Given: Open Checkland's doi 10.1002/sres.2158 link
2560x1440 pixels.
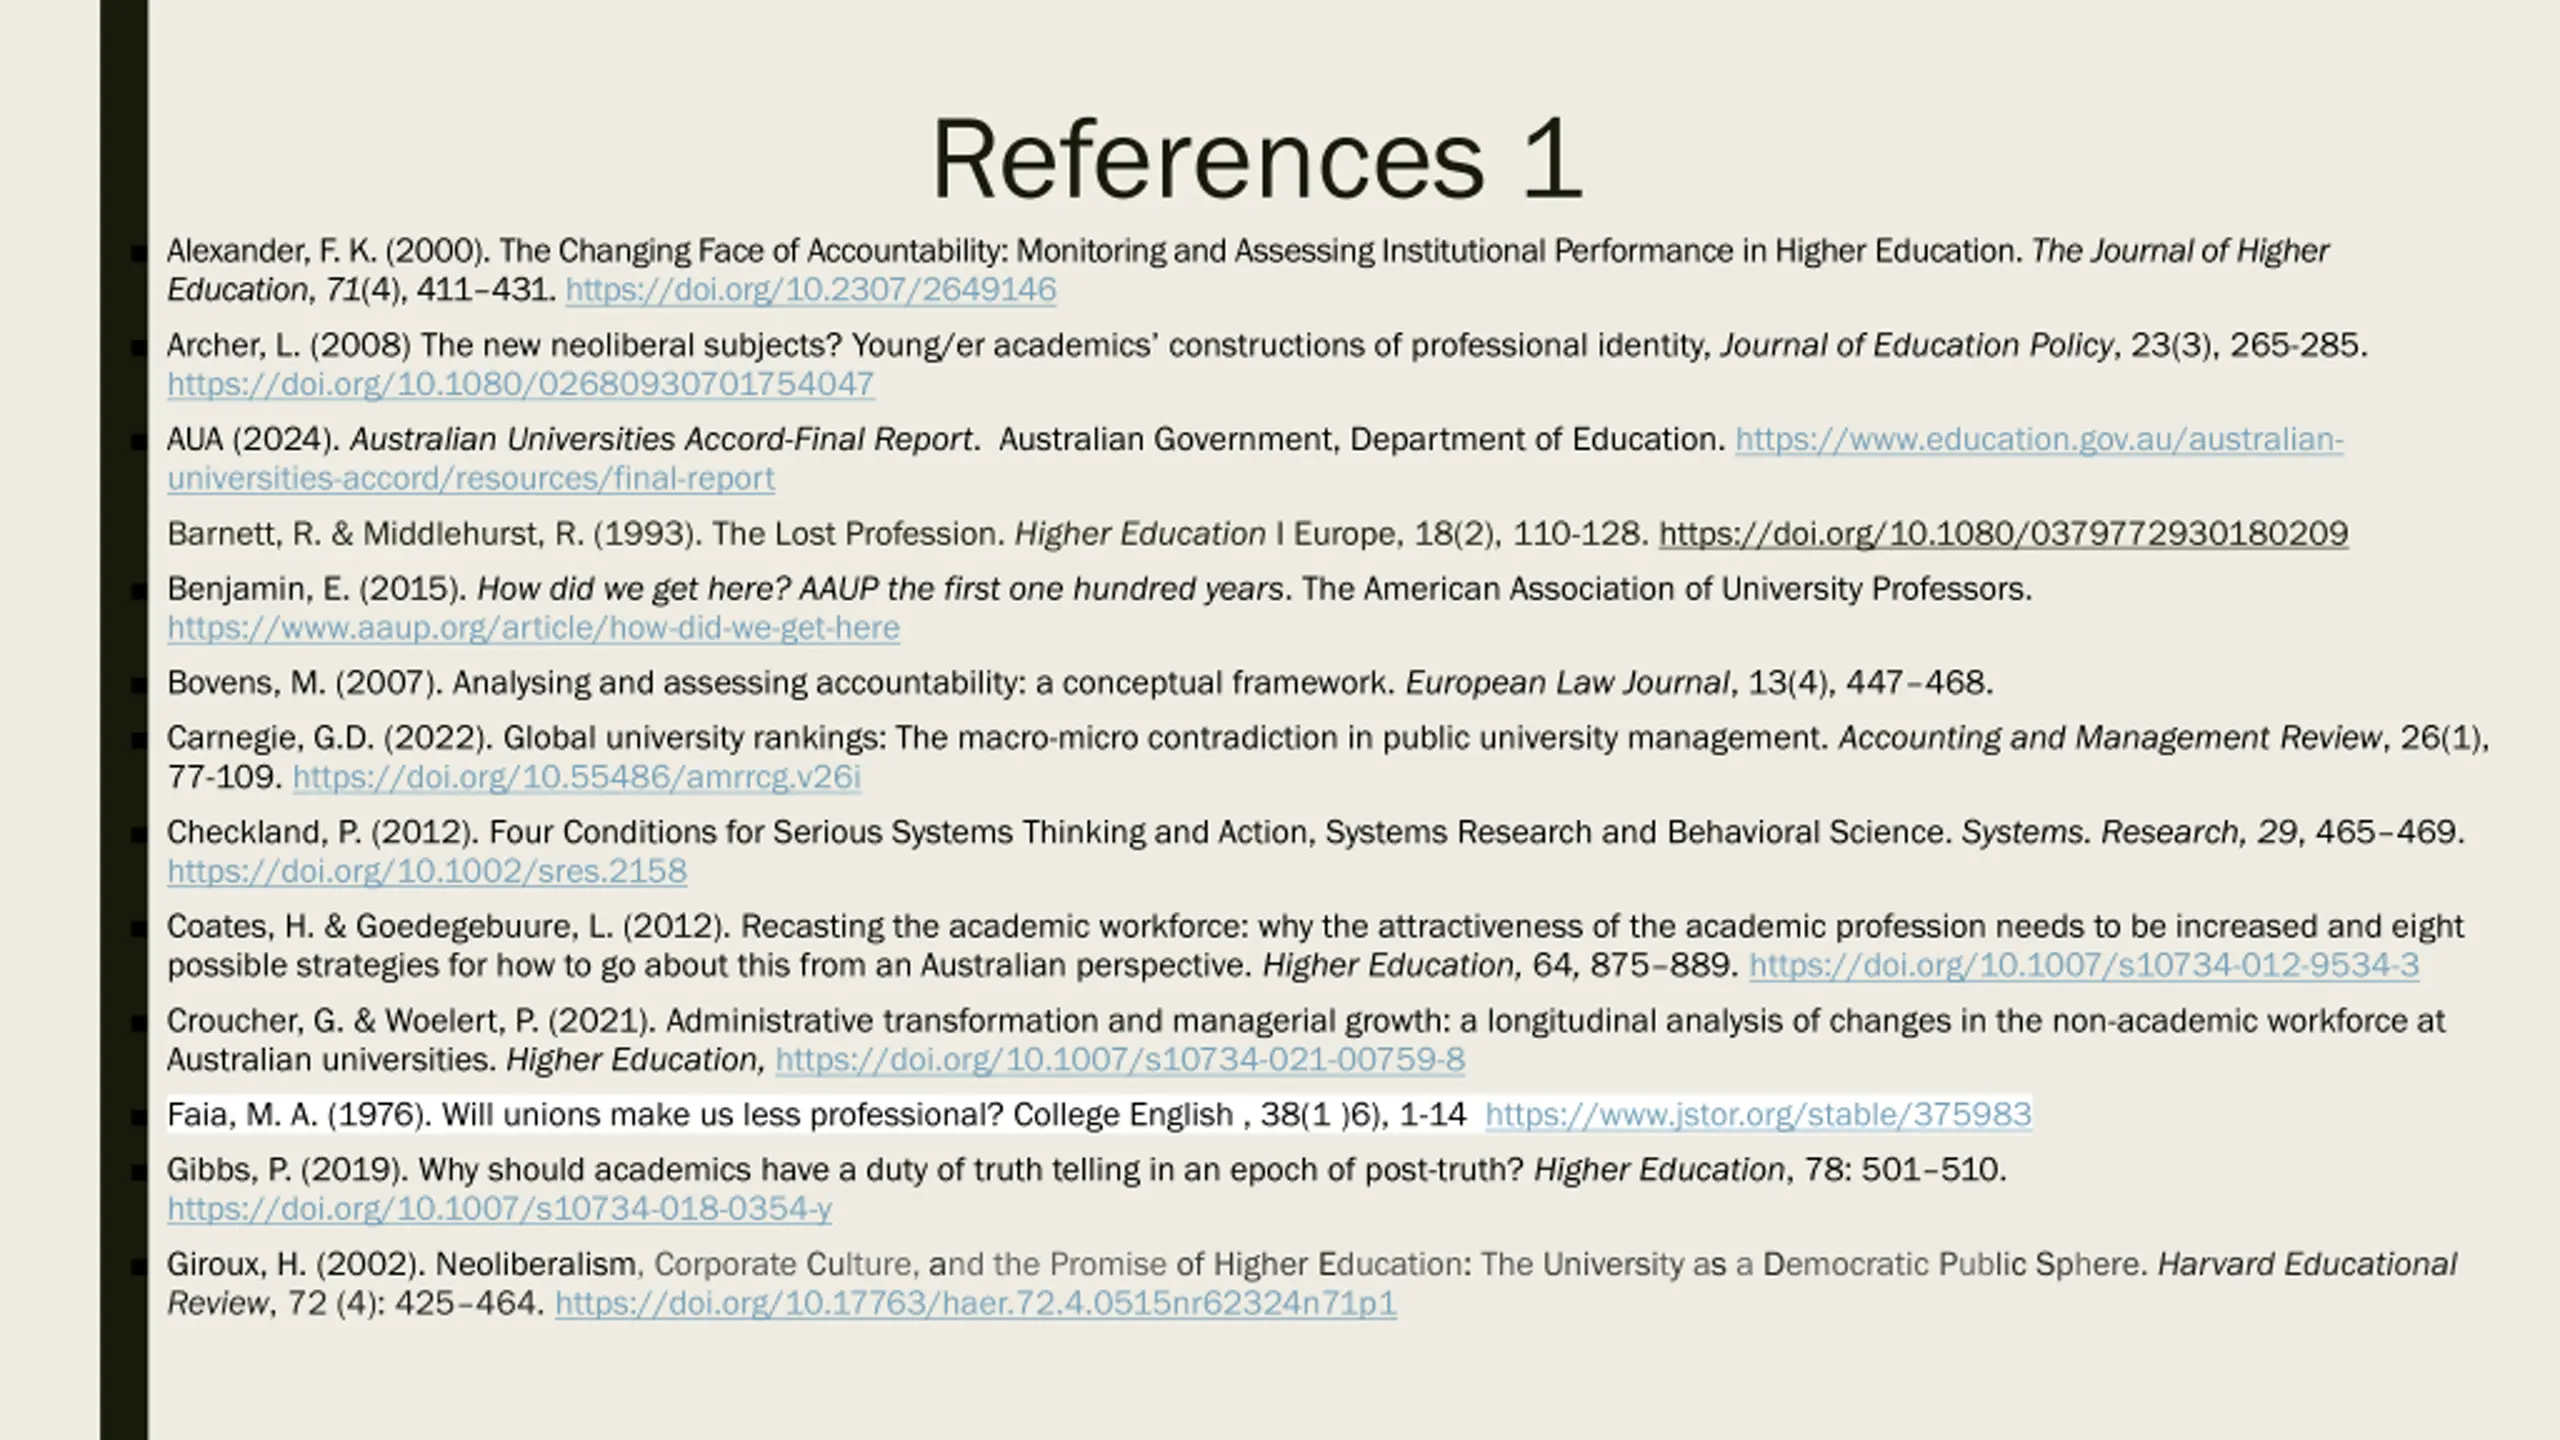Looking at the screenshot, I should (427, 871).
